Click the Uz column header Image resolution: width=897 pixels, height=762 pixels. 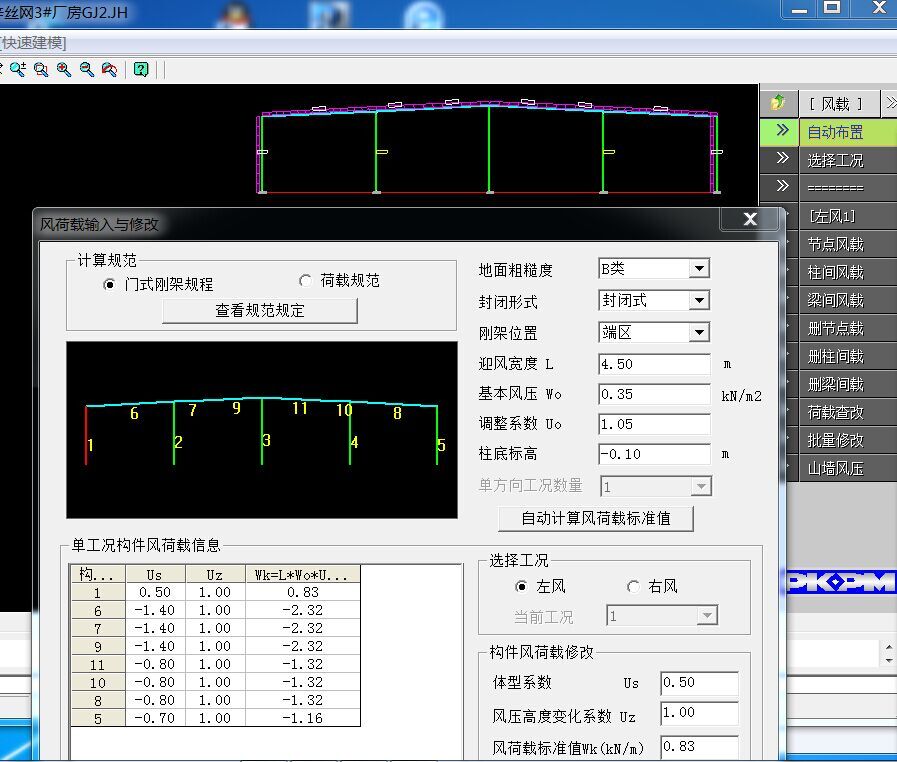click(x=215, y=574)
